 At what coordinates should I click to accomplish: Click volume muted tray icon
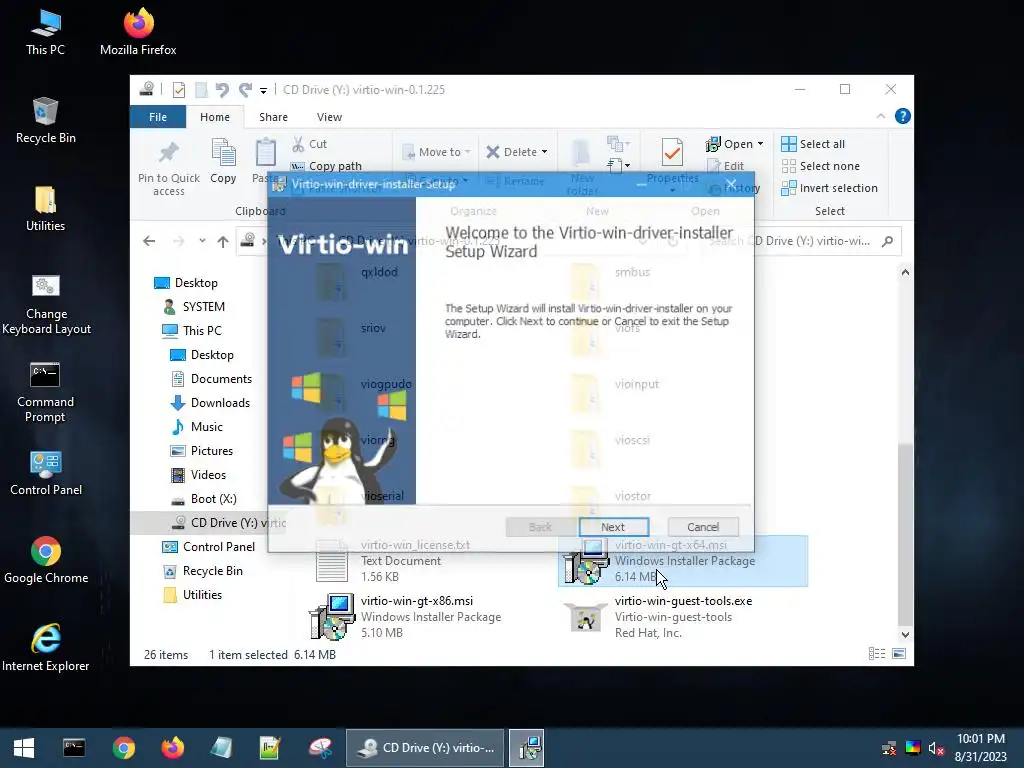936,748
